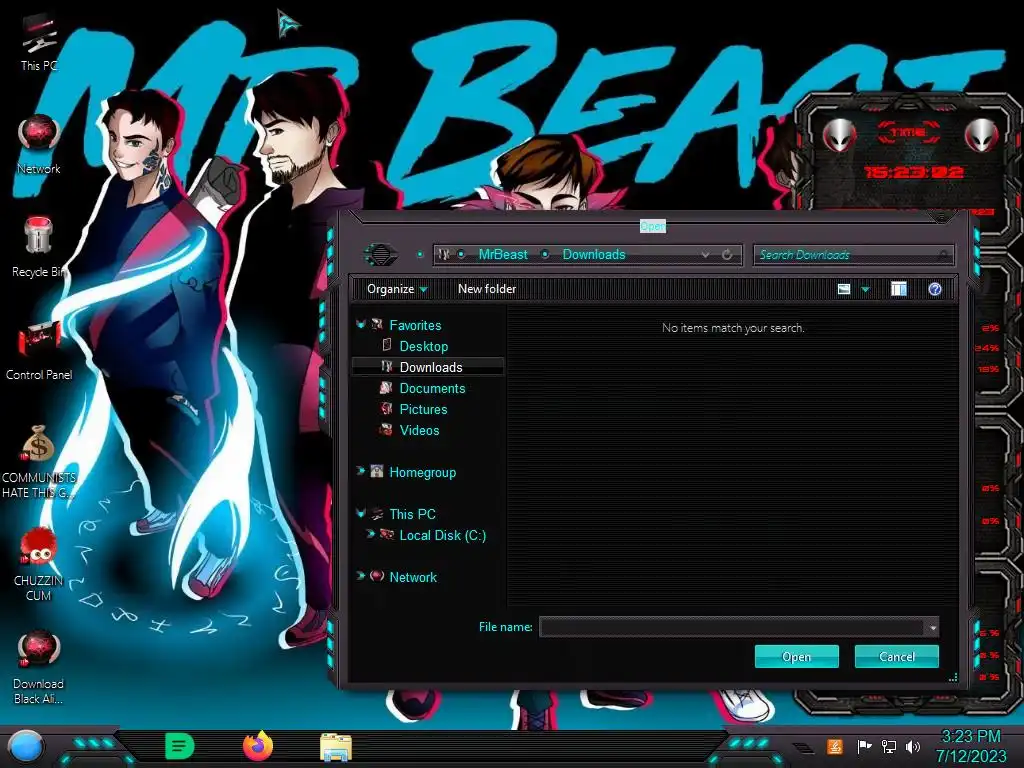Open the File name dropdown arrow
The image size is (1024, 768).
[x=933, y=628]
